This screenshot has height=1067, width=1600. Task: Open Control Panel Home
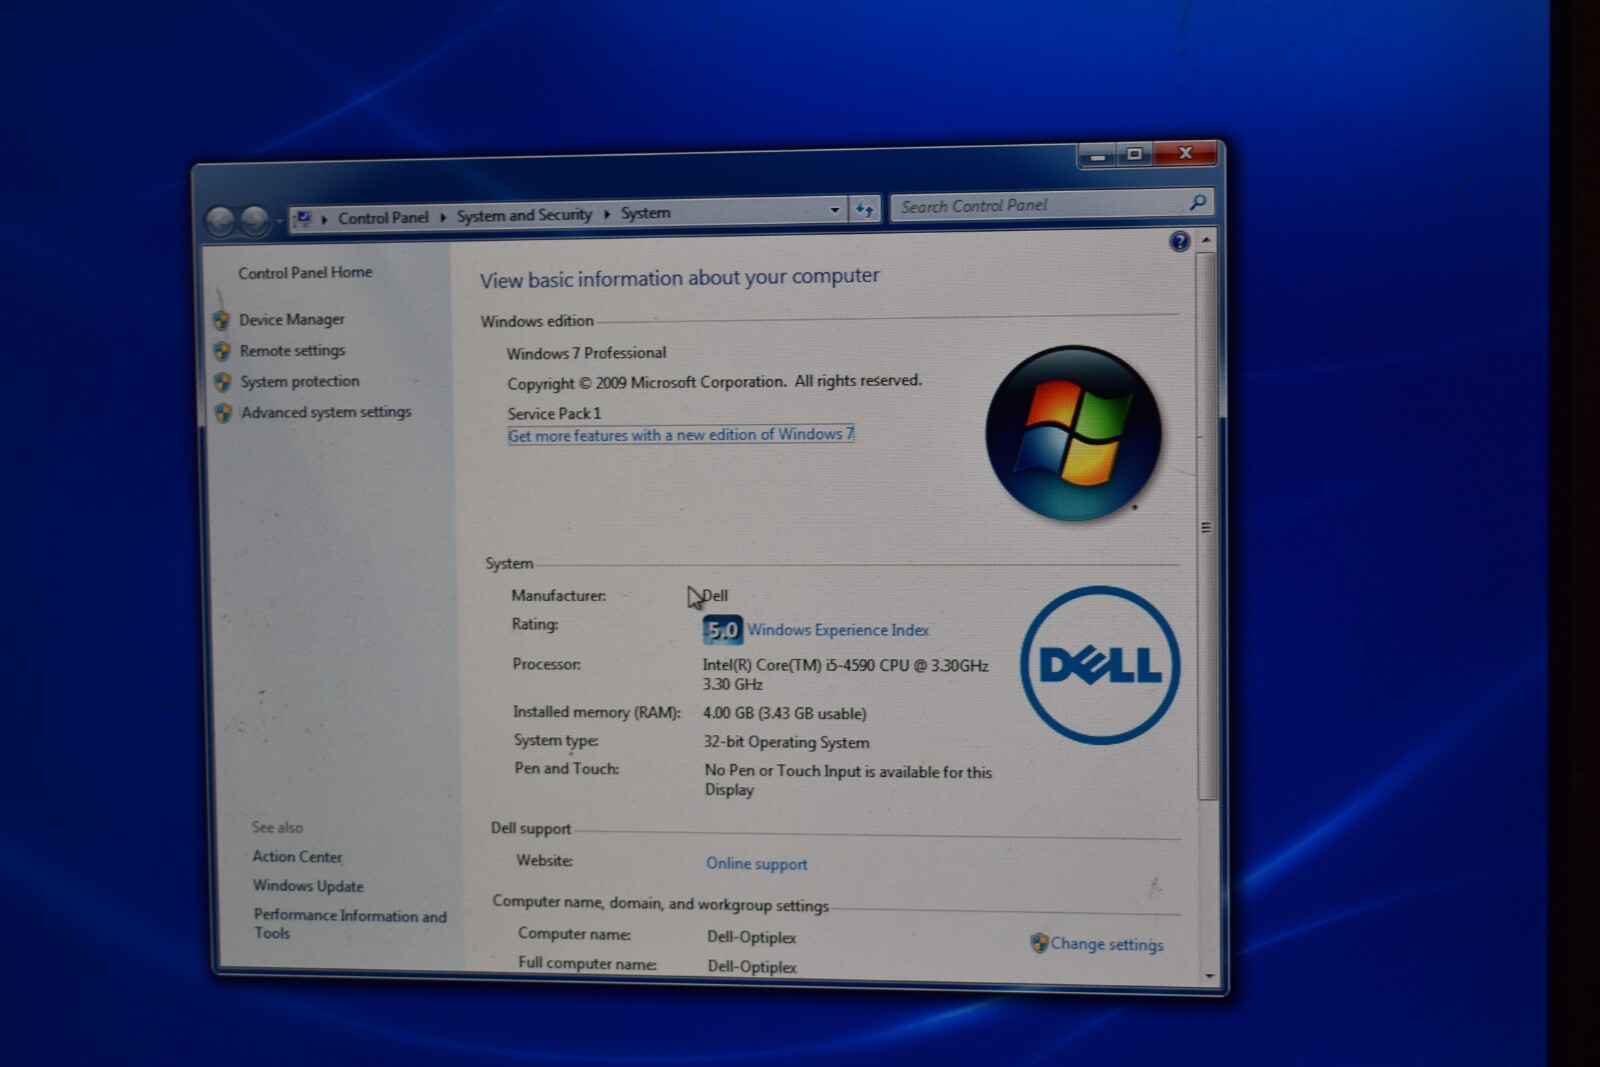pyautogui.click(x=305, y=272)
